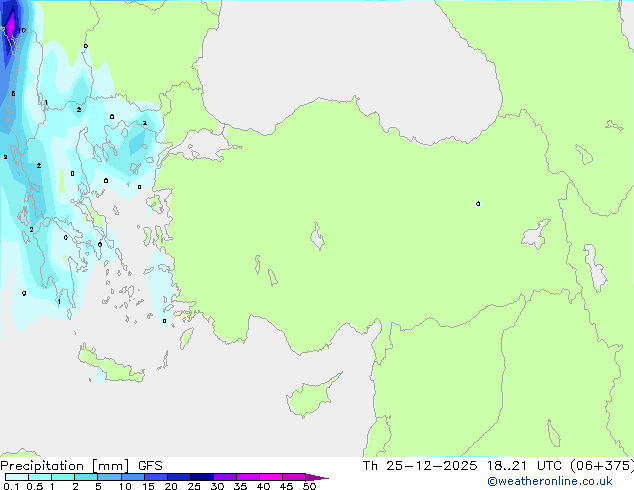This screenshot has height=490, width=634.
Task: Click the '35' legend scale label
Action: (x=240, y=486)
